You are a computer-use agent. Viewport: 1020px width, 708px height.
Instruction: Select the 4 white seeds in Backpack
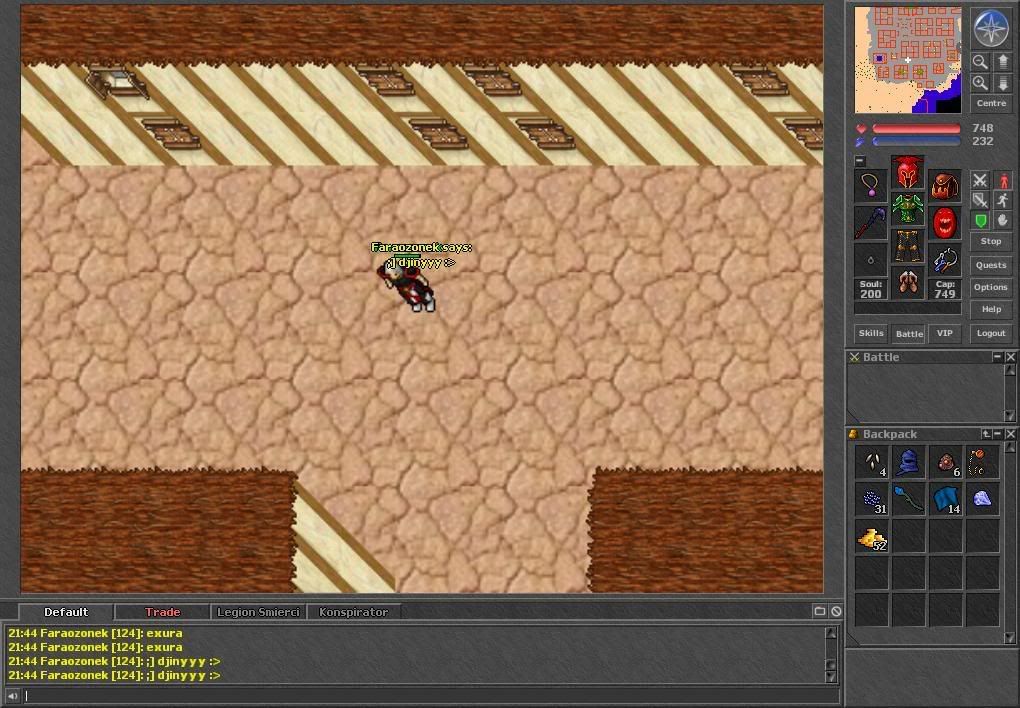tap(872, 462)
